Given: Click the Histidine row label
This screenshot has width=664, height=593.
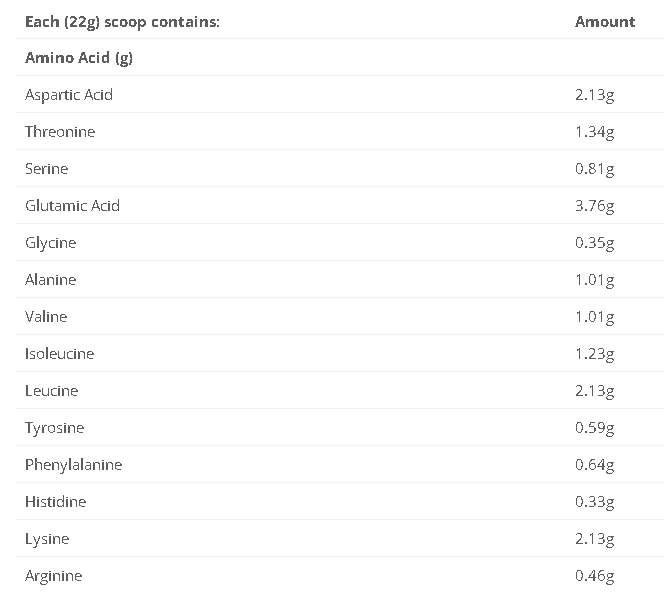Looking at the screenshot, I should click(55, 502).
